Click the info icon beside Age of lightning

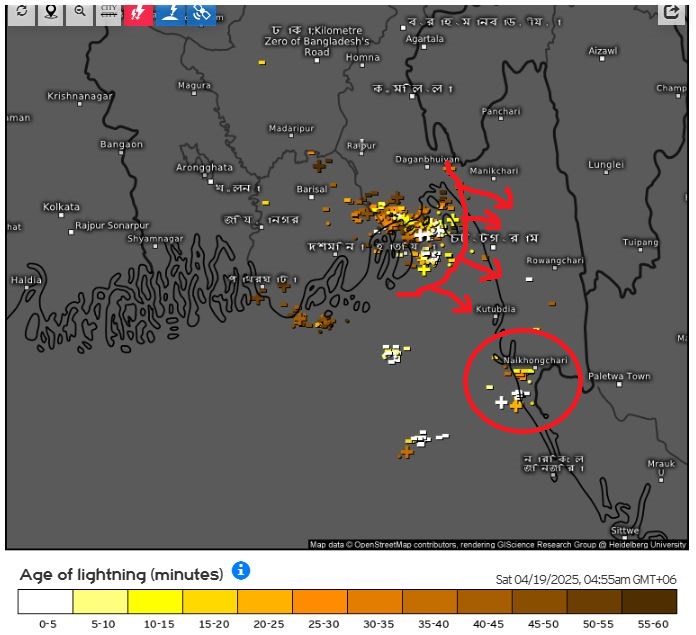click(x=240, y=571)
